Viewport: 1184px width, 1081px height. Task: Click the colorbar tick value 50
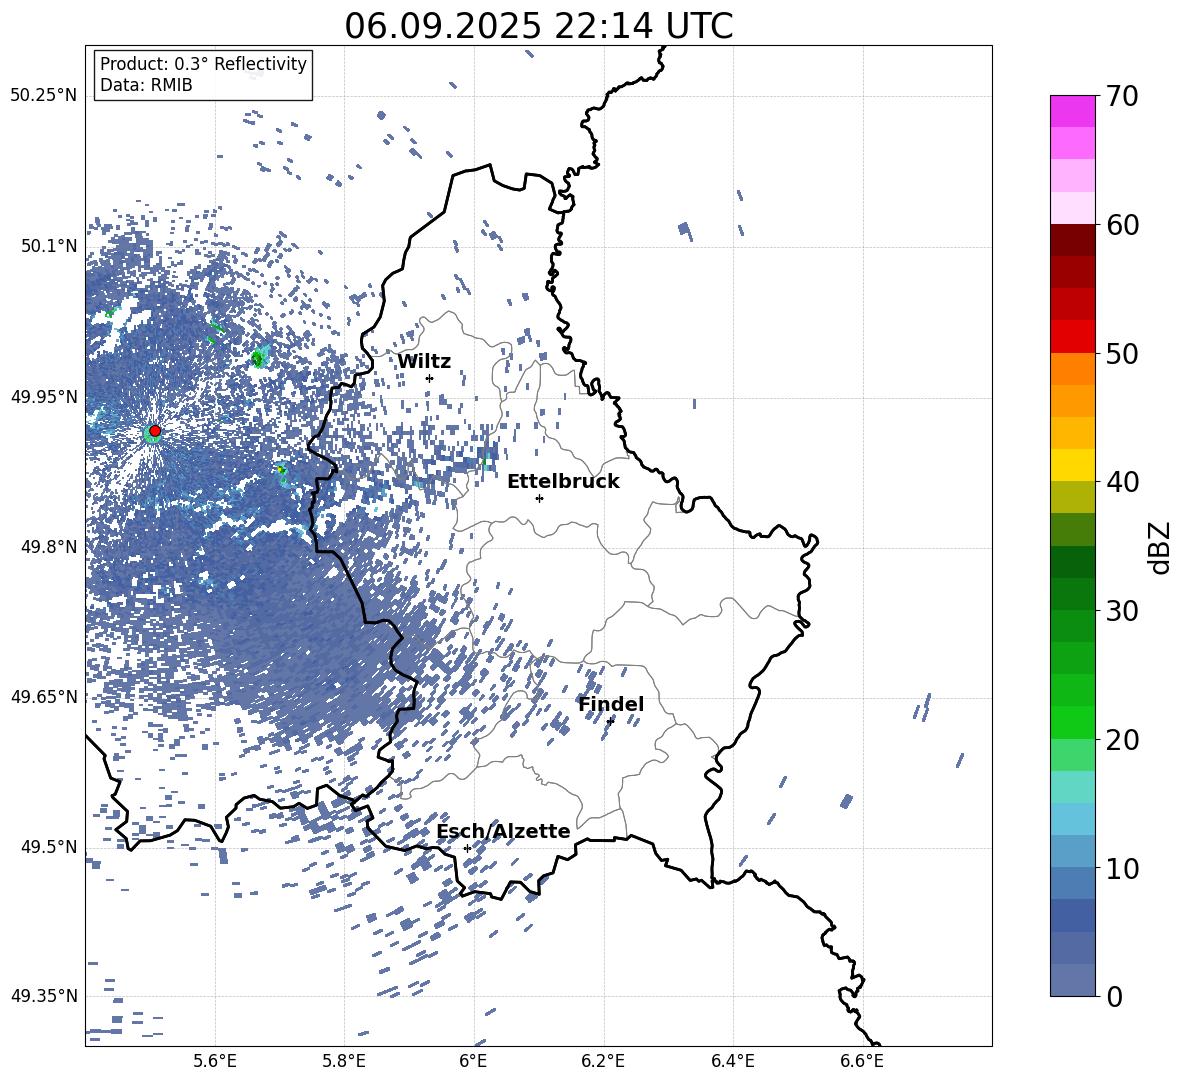pos(1122,353)
